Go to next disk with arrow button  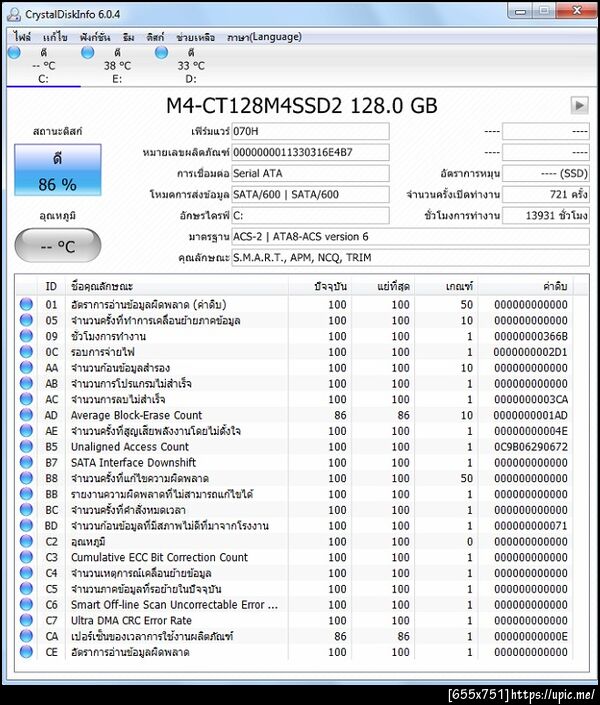[579, 105]
